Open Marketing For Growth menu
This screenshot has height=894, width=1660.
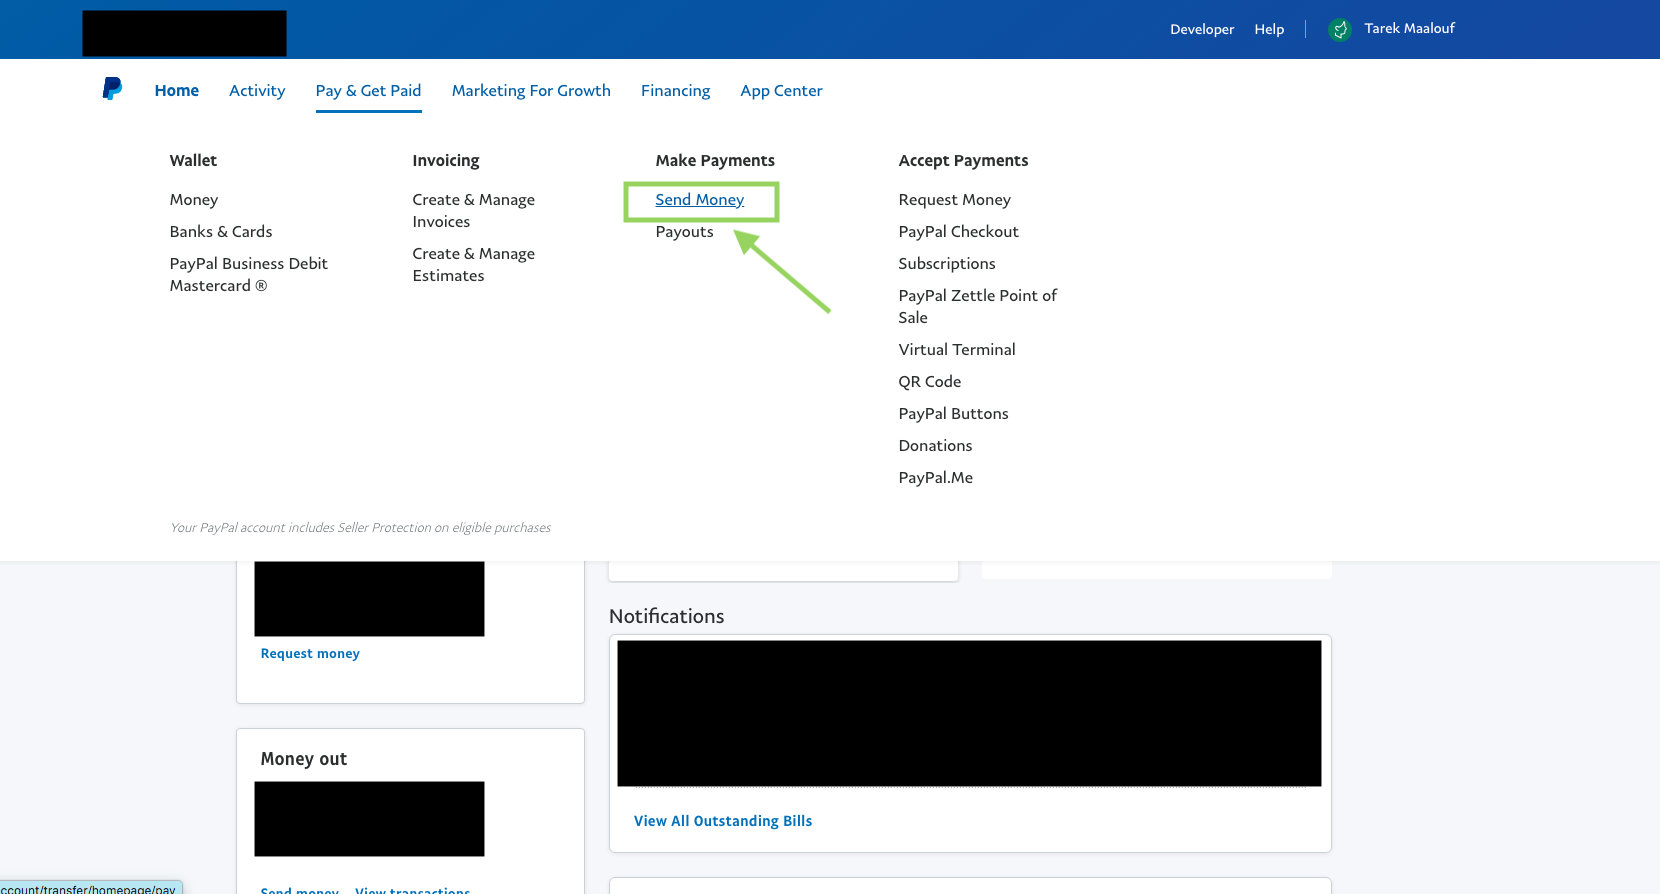[x=531, y=90]
